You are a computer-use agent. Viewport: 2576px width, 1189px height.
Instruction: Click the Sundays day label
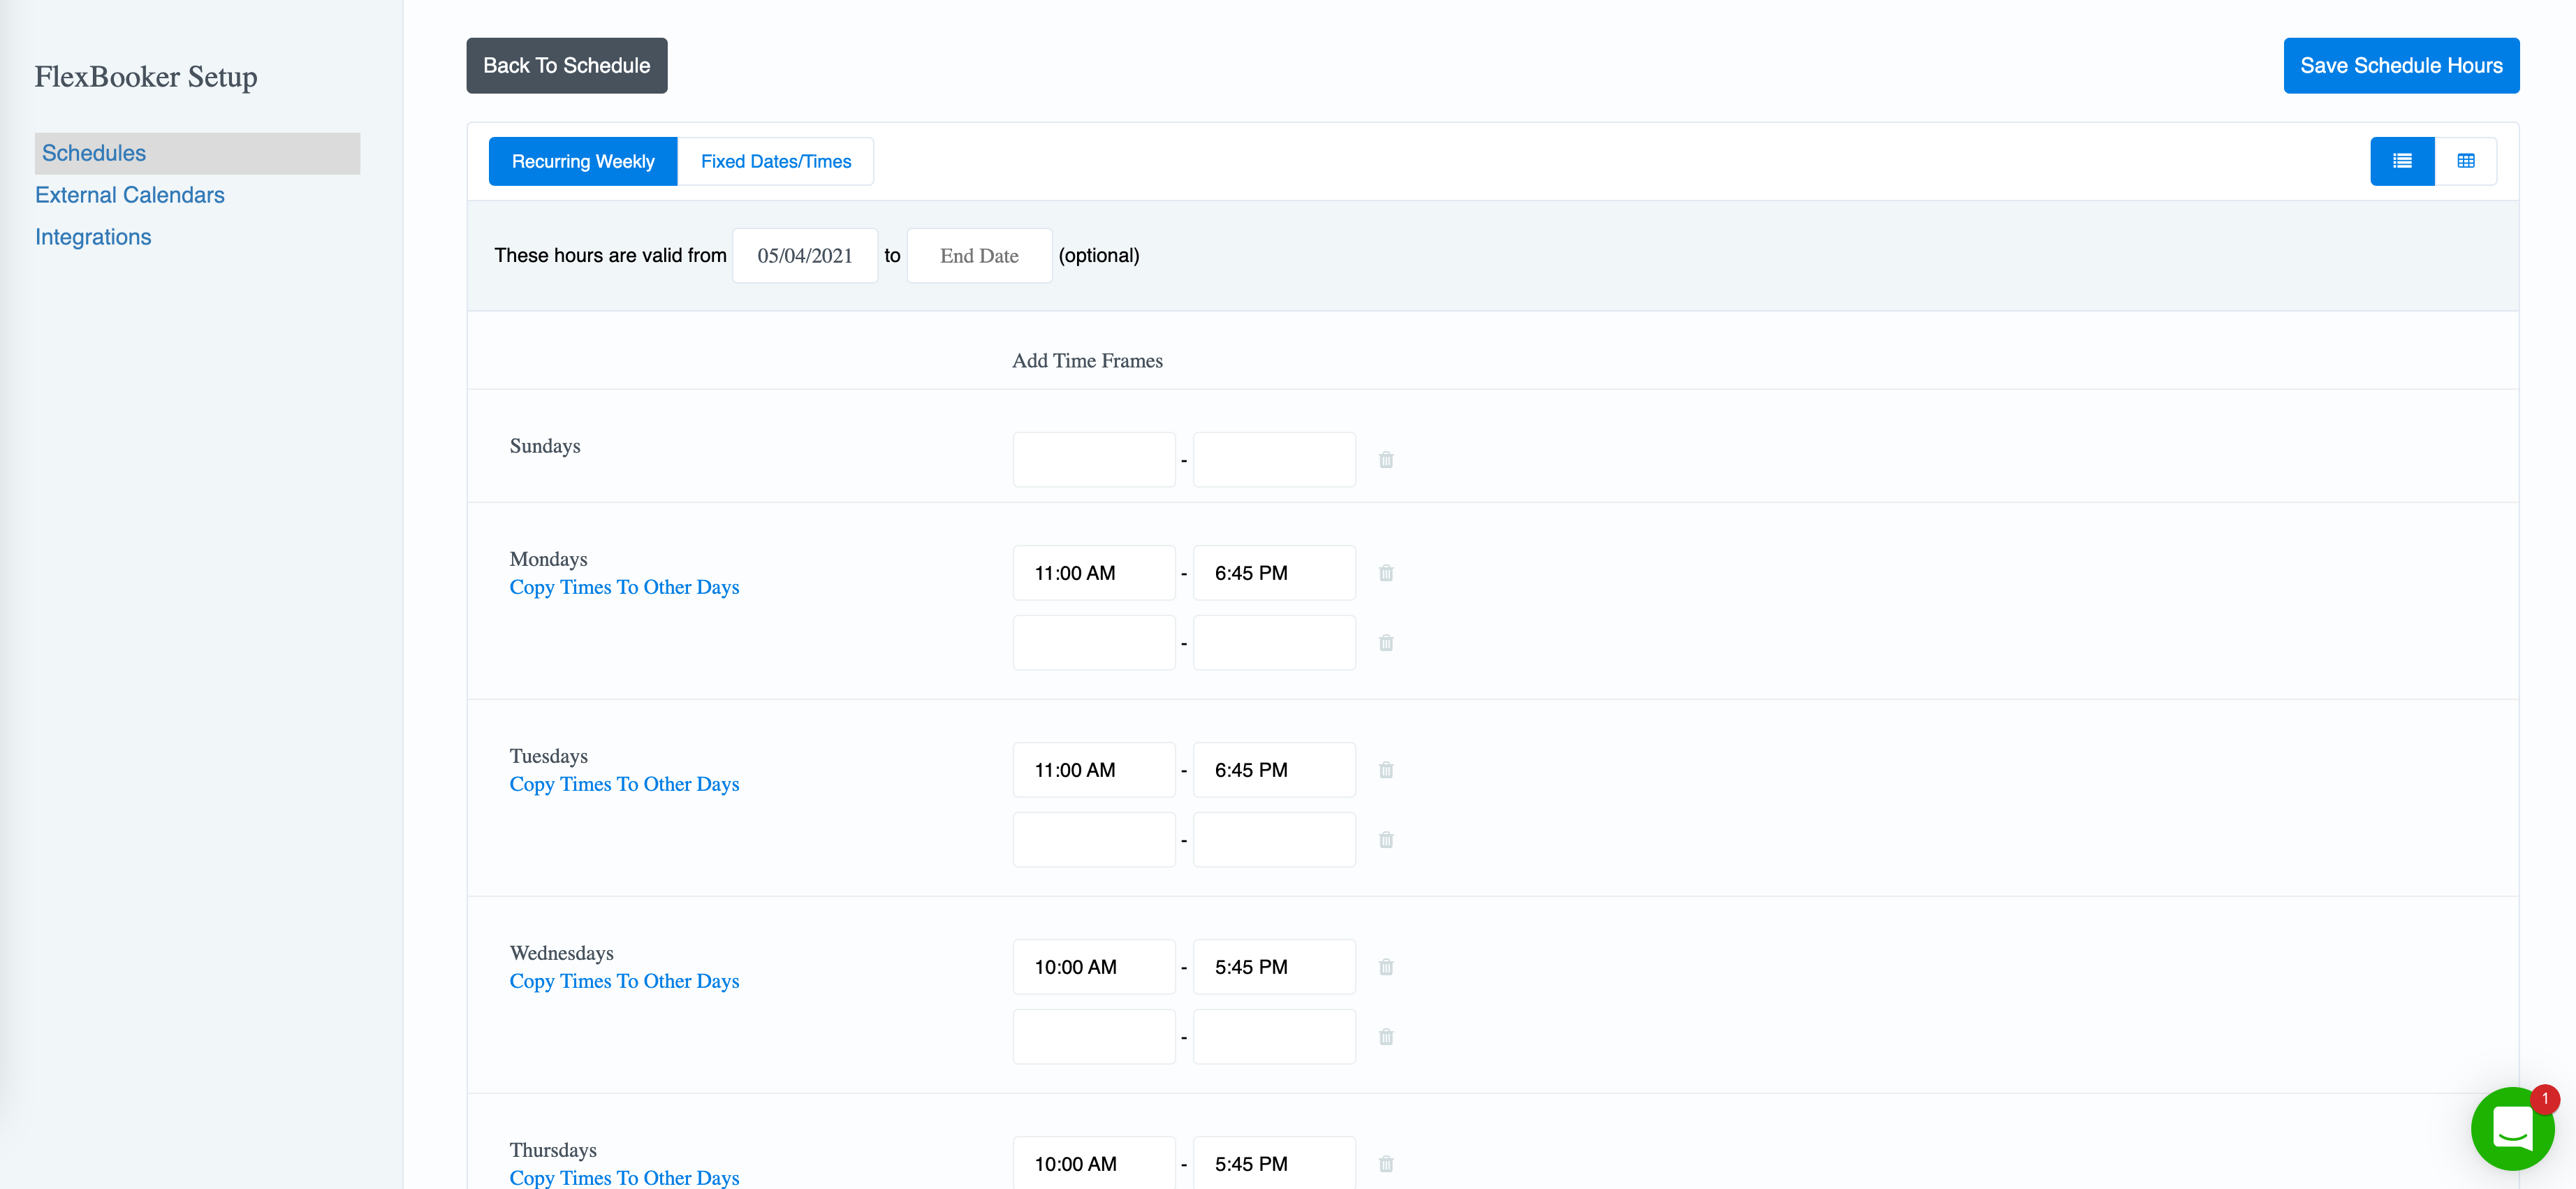545,446
